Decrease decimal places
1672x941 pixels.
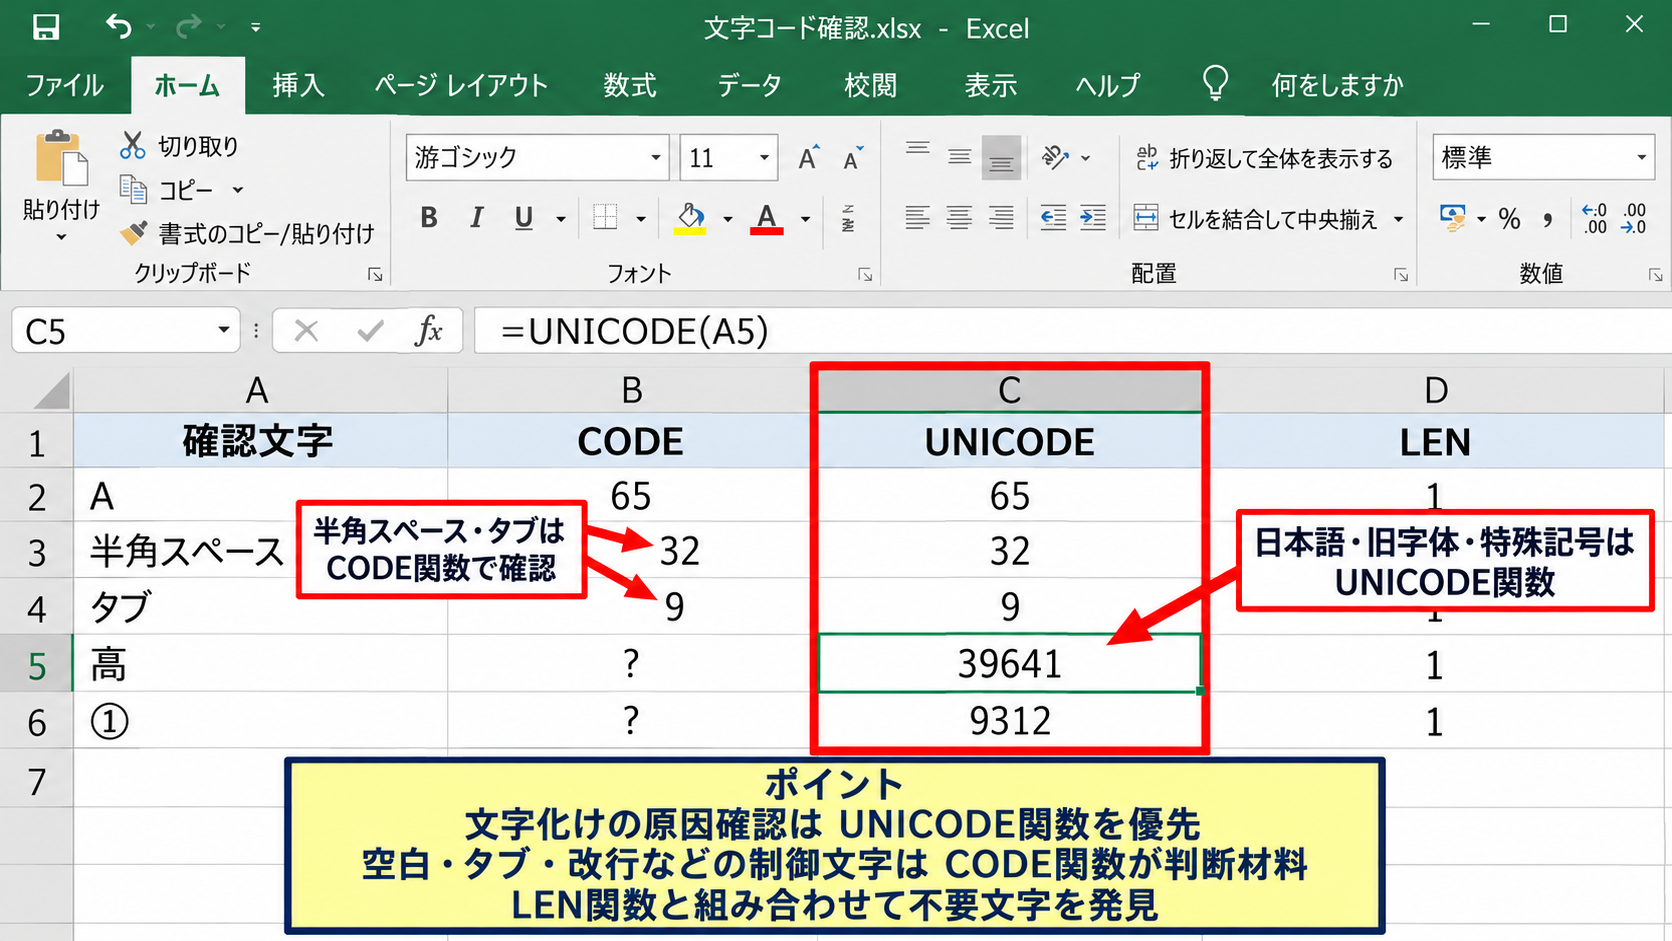click(1634, 218)
